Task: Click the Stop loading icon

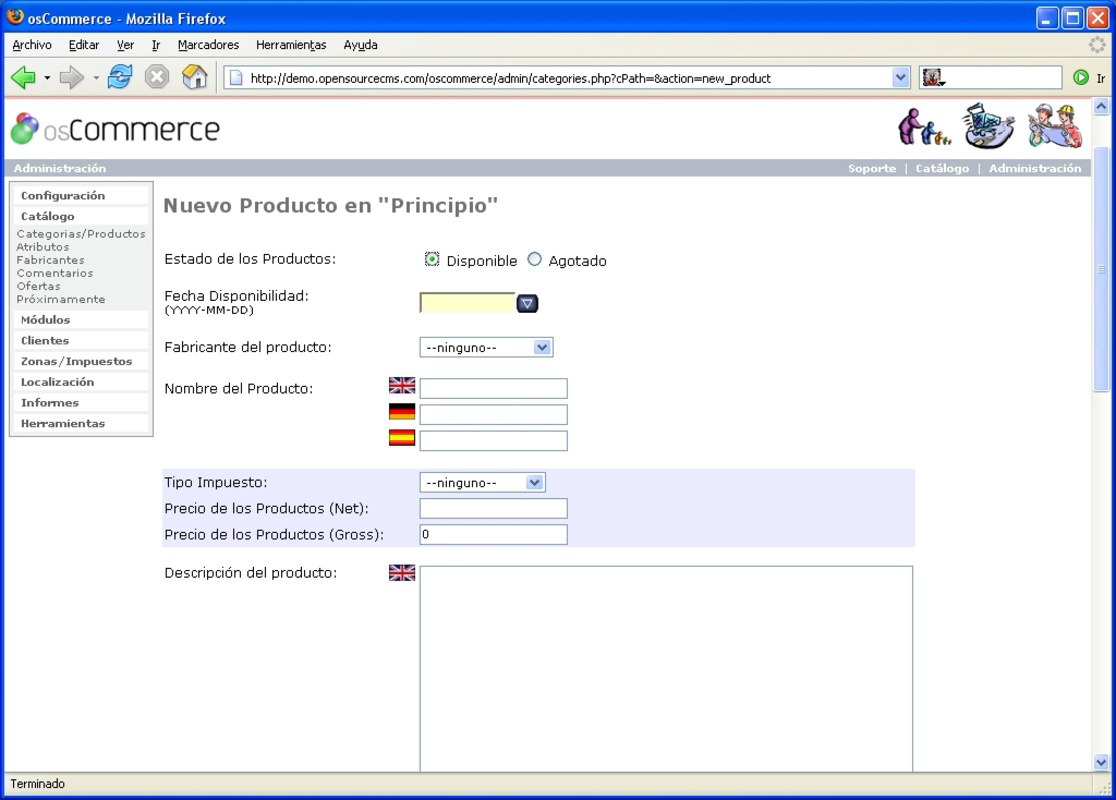Action: [x=157, y=76]
